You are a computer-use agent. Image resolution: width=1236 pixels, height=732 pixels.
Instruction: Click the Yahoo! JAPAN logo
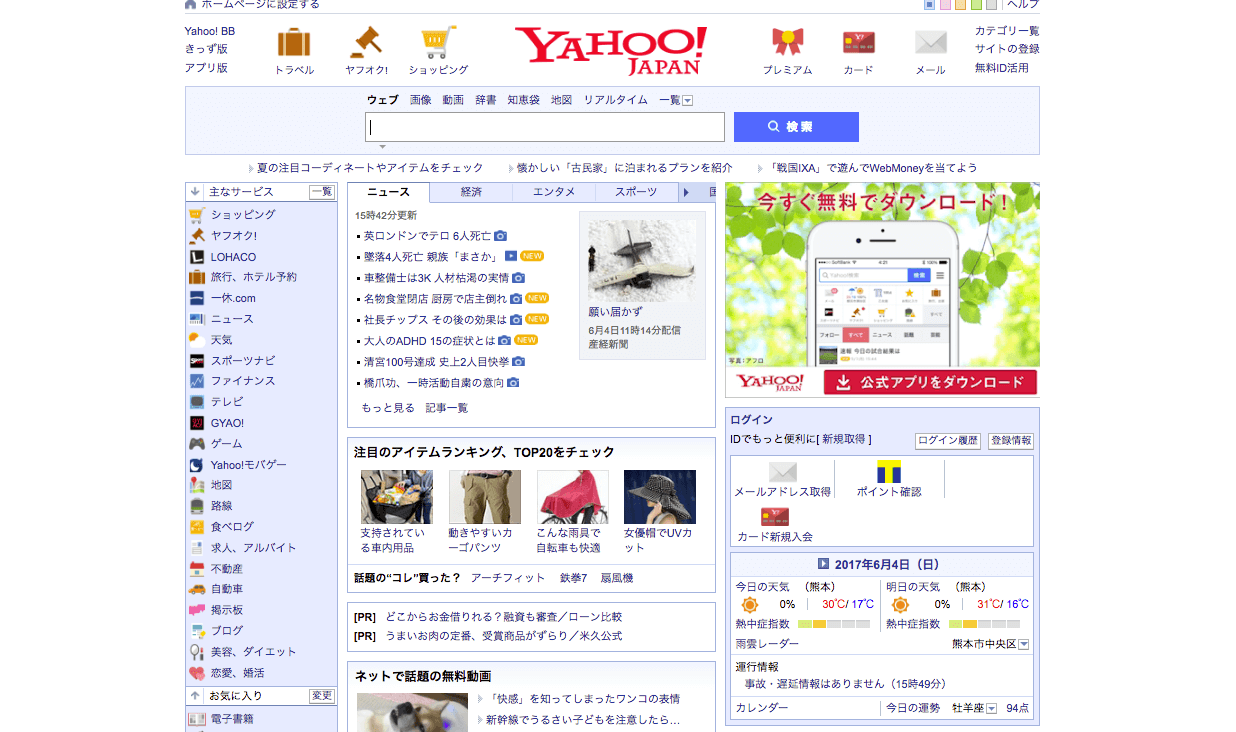pos(611,51)
